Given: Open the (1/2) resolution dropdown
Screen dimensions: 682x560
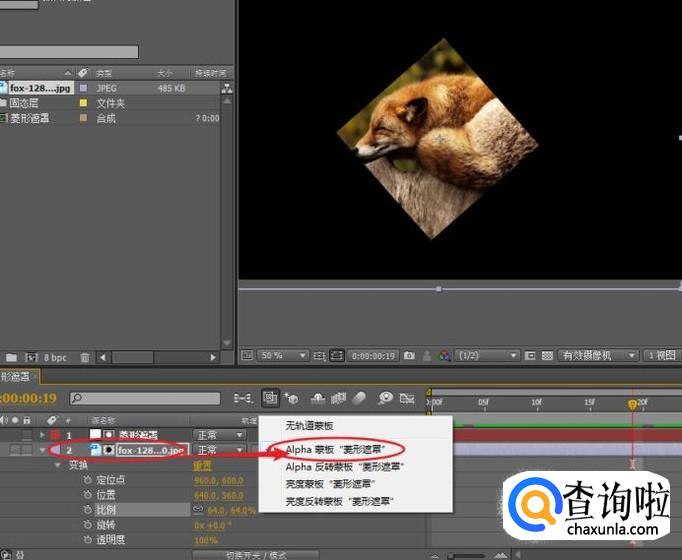Looking at the screenshot, I should (x=487, y=355).
